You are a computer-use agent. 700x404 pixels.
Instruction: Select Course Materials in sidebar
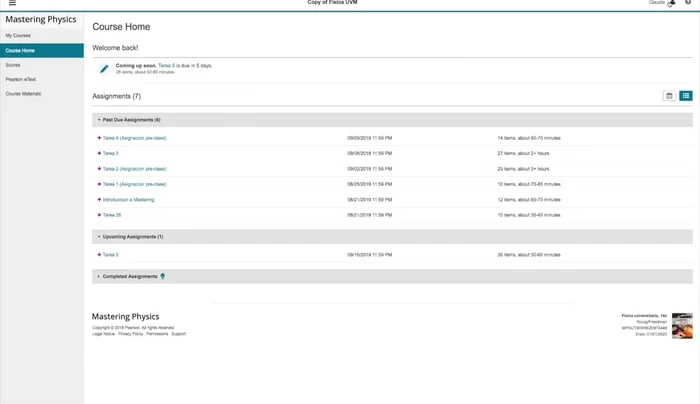click(x=23, y=93)
